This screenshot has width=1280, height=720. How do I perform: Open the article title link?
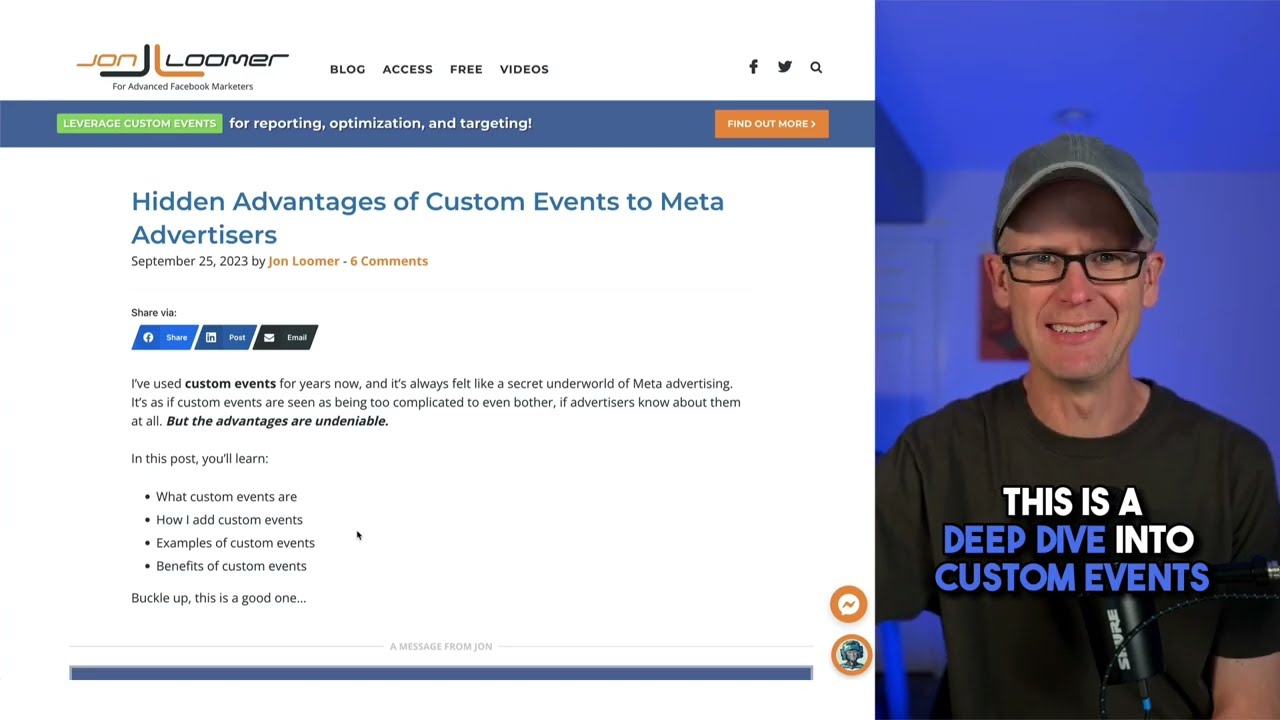click(427, 217)
